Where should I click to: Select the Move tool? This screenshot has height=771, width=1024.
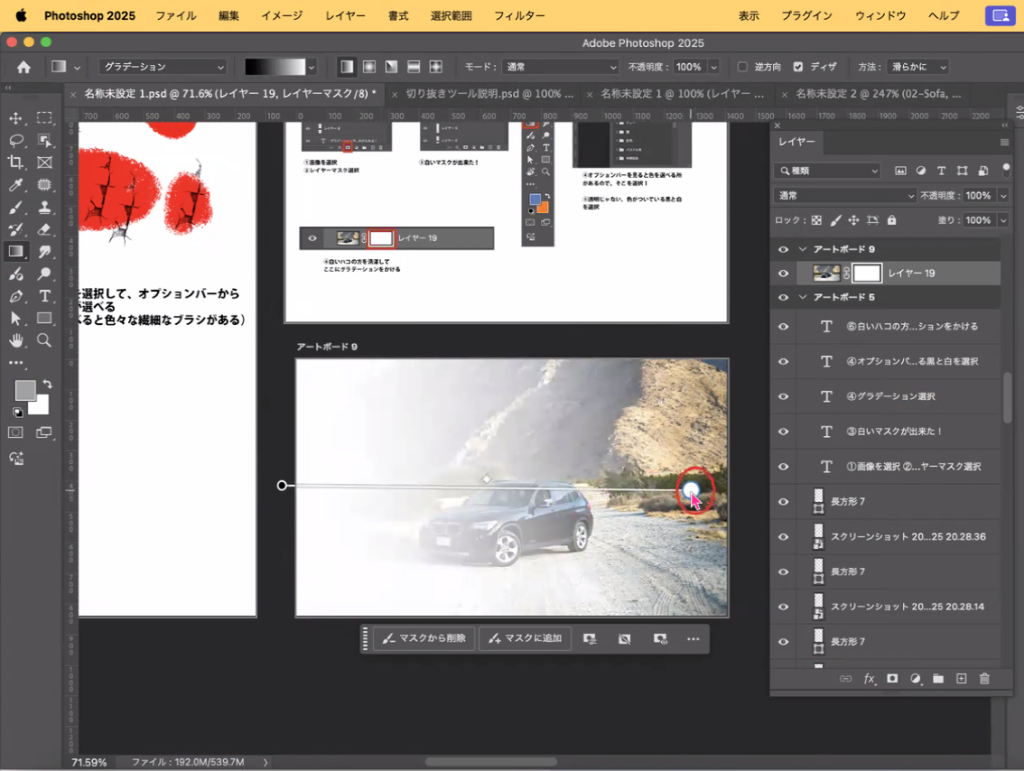point(16,118)
